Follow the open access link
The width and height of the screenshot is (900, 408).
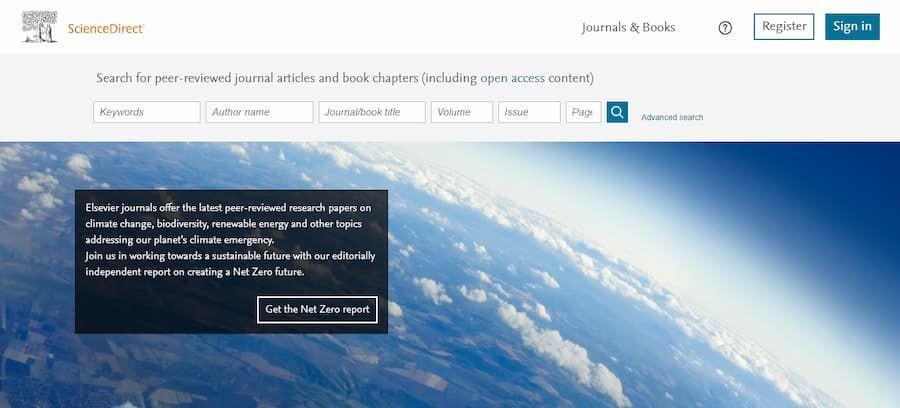[512, 78]
